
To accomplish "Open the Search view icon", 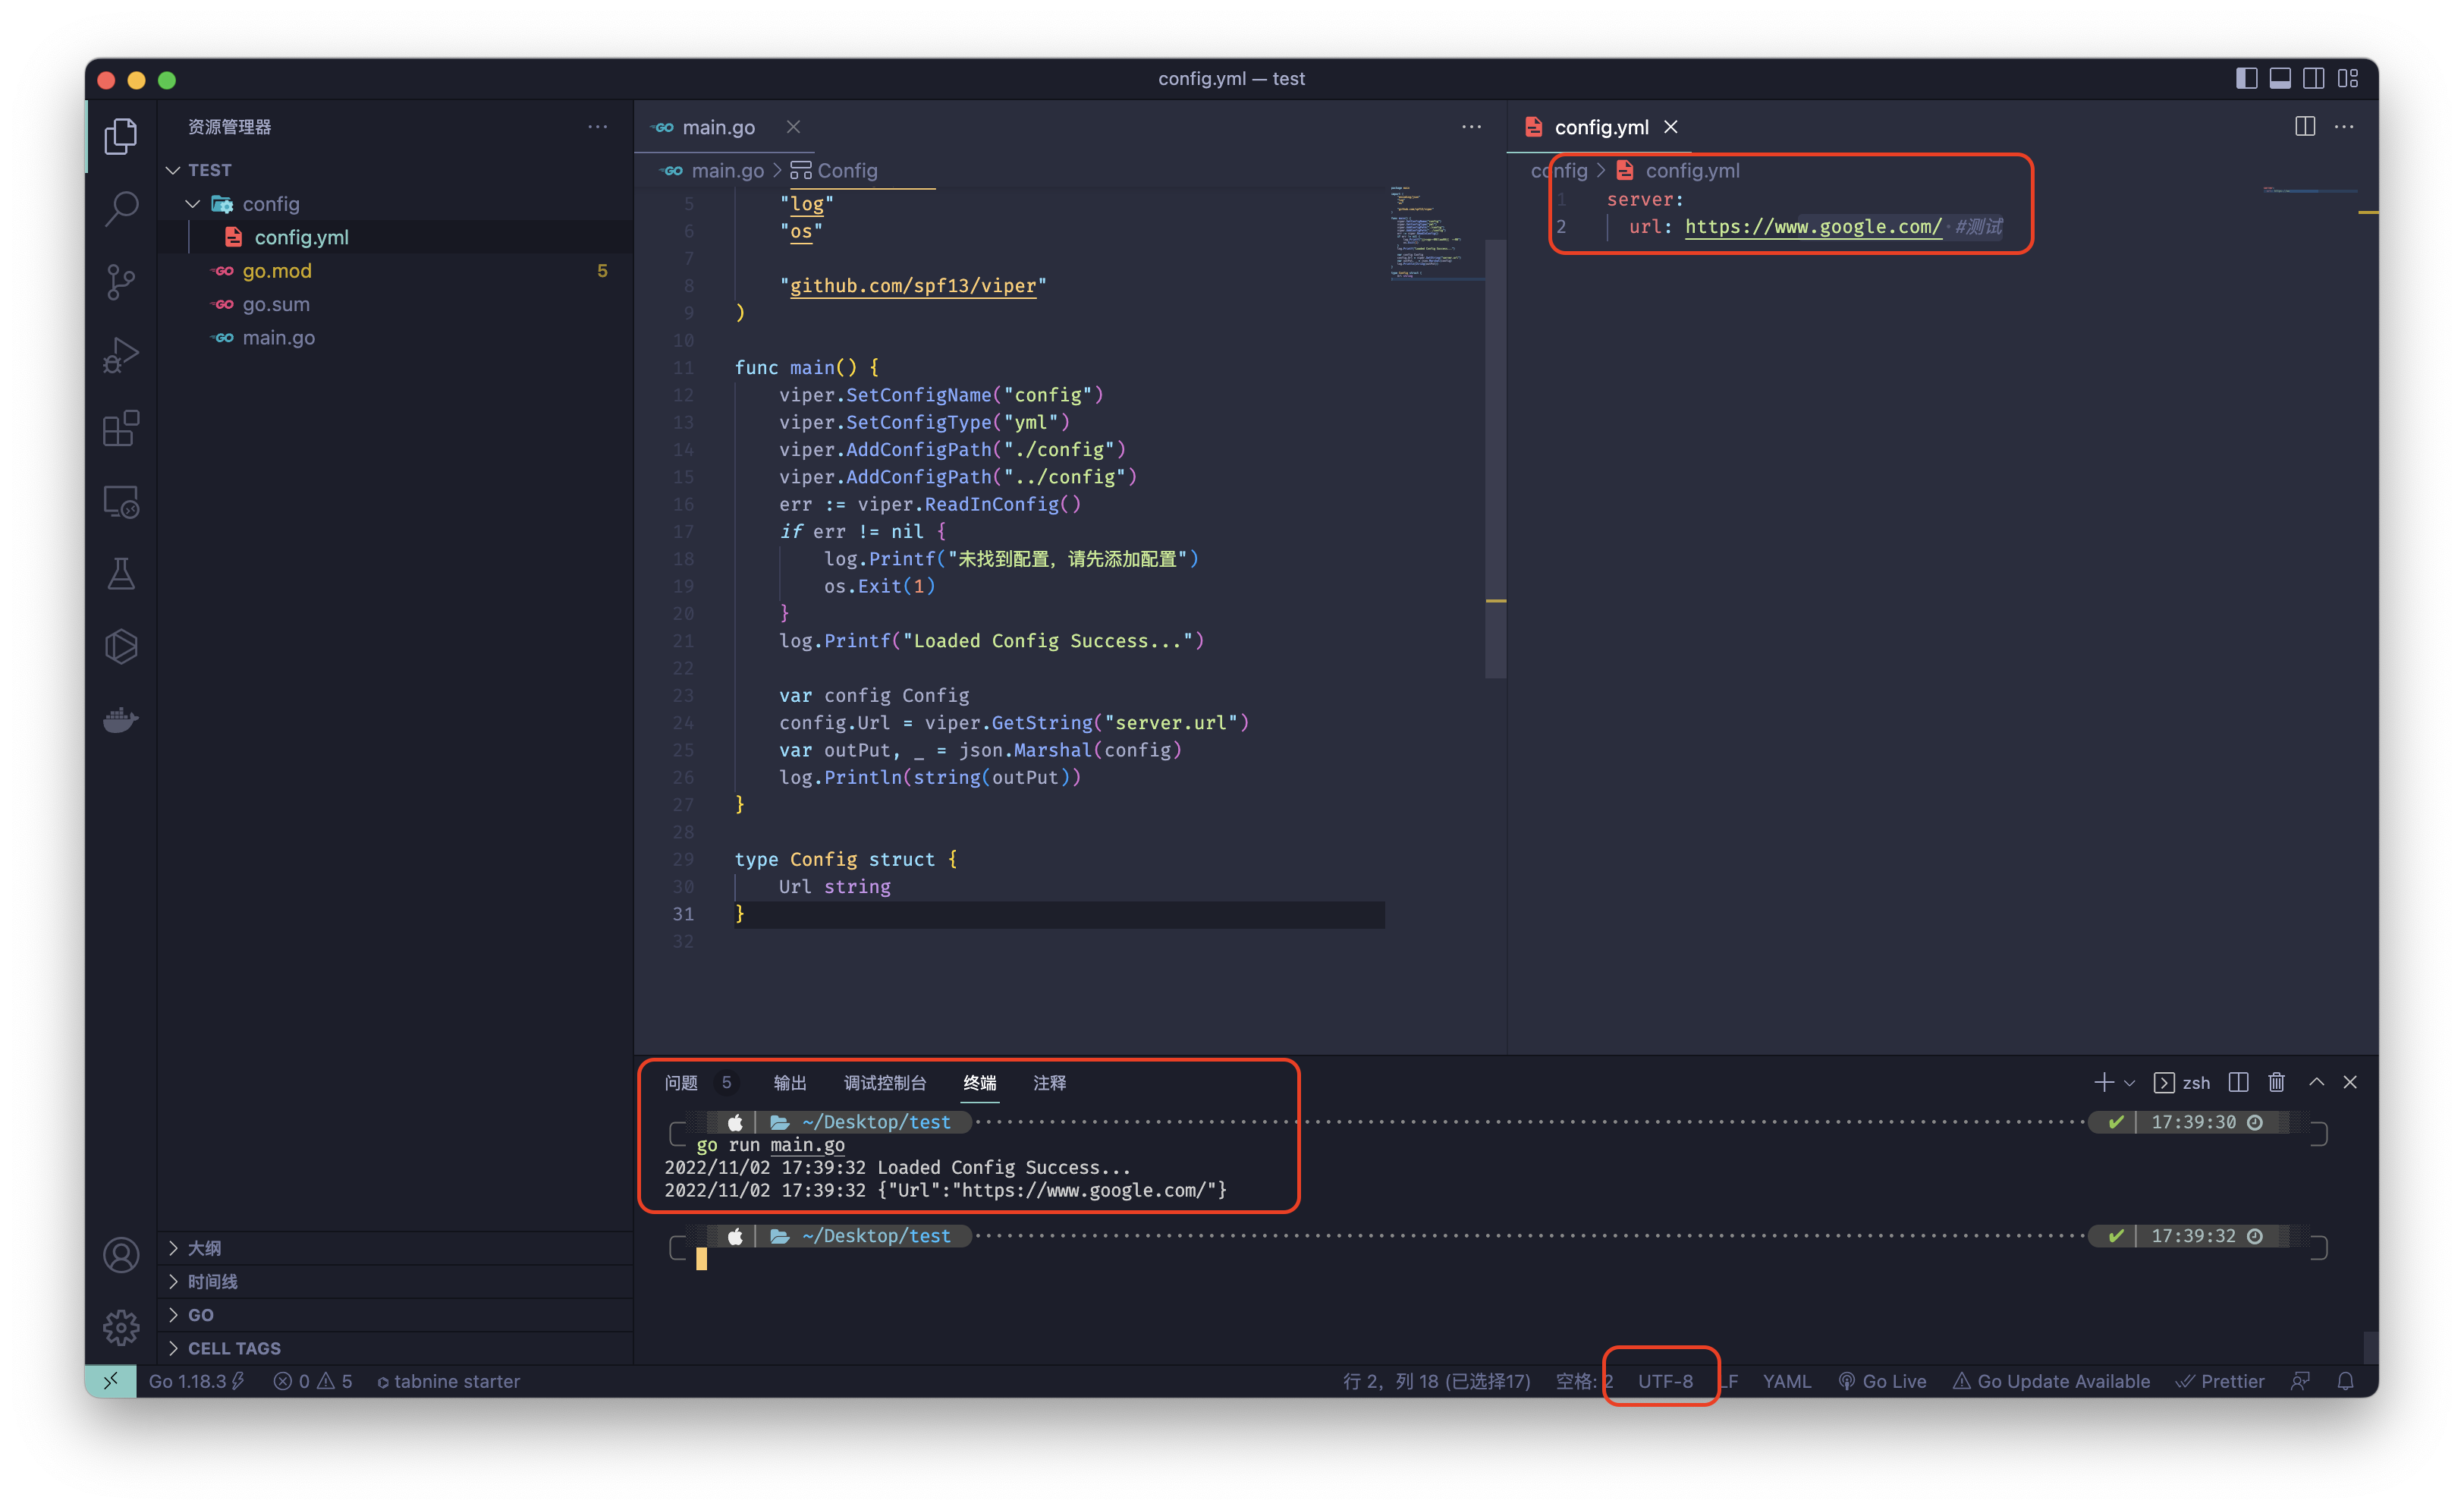I will (121, 208).
